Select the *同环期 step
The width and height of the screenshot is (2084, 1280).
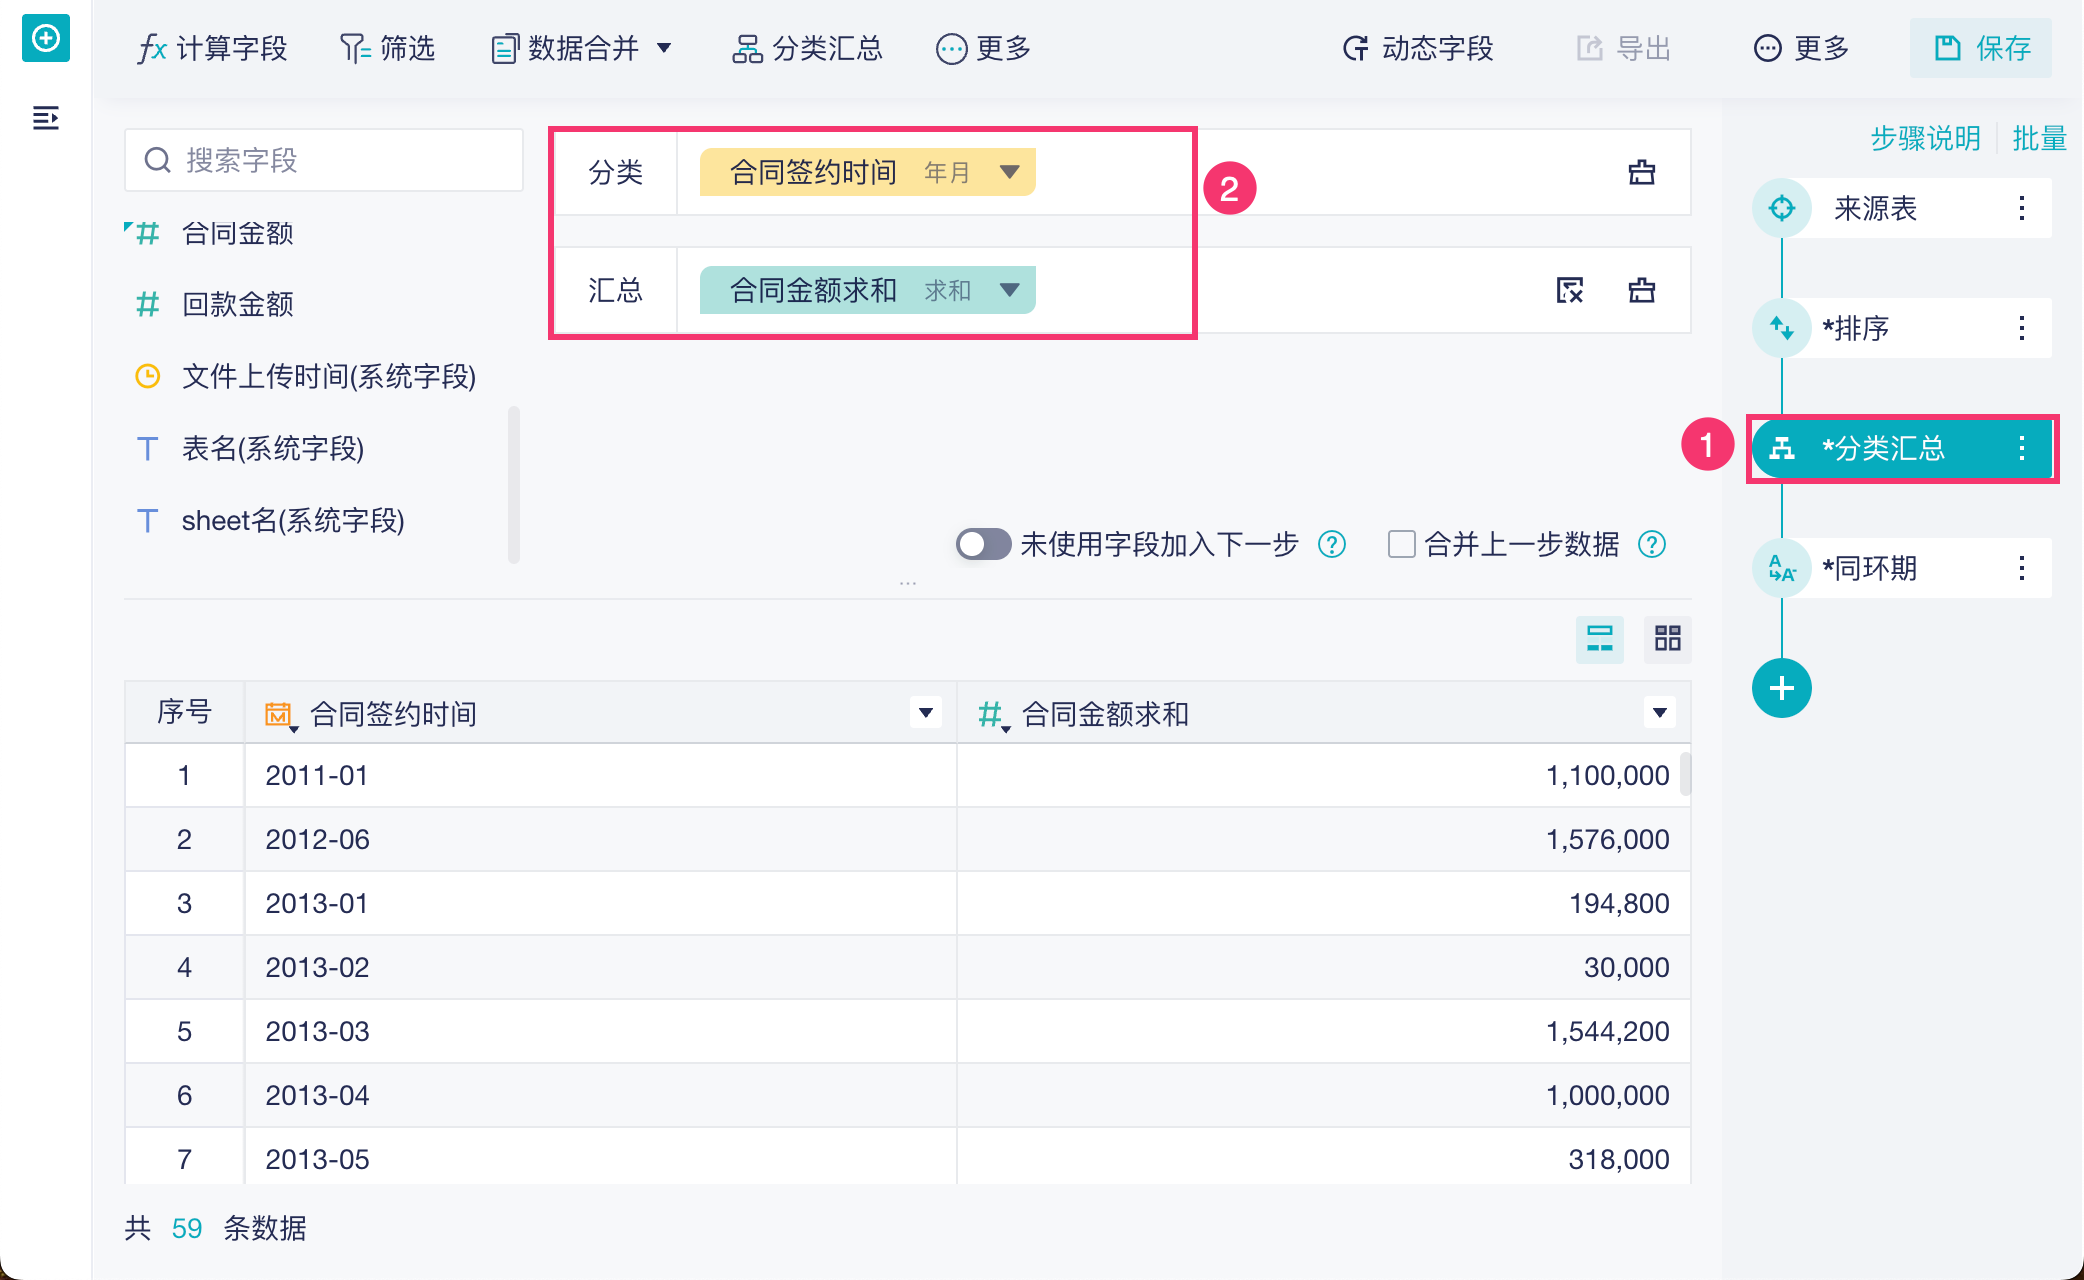tap(1868, 568)
